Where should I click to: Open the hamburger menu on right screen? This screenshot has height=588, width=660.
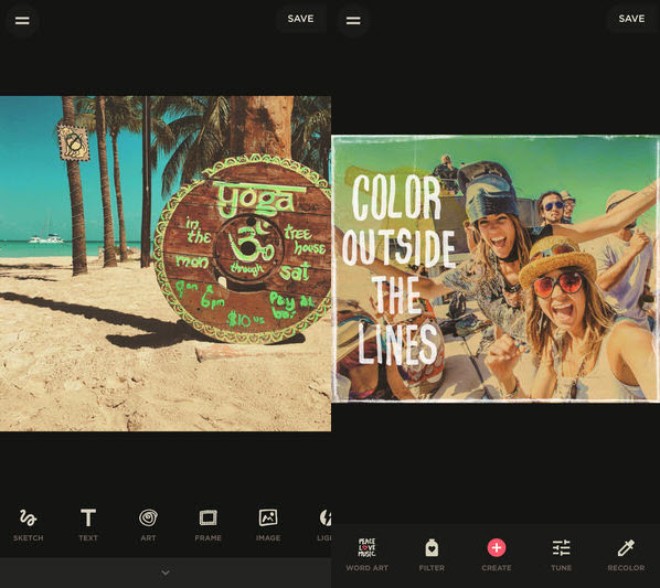pyautogui.click(x=352, y=19)
